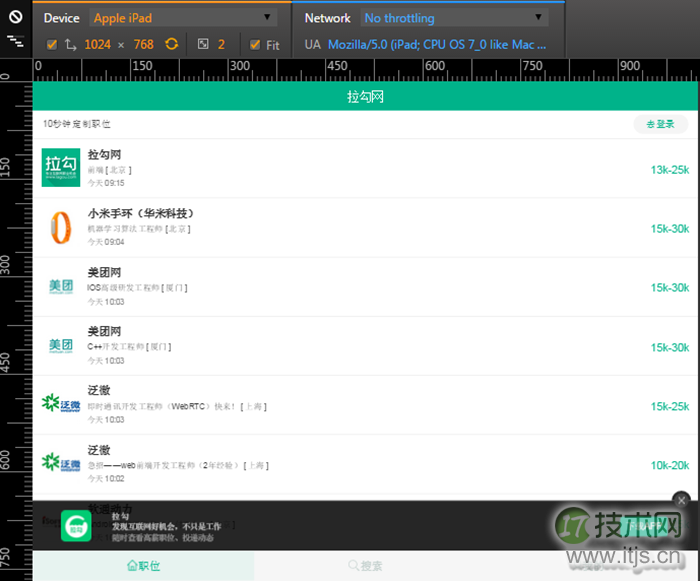Click the green 拉勾 app icon in banner
Image resolution: width=700 pixels, height=581 pixels.
click(x=76, y=526)
